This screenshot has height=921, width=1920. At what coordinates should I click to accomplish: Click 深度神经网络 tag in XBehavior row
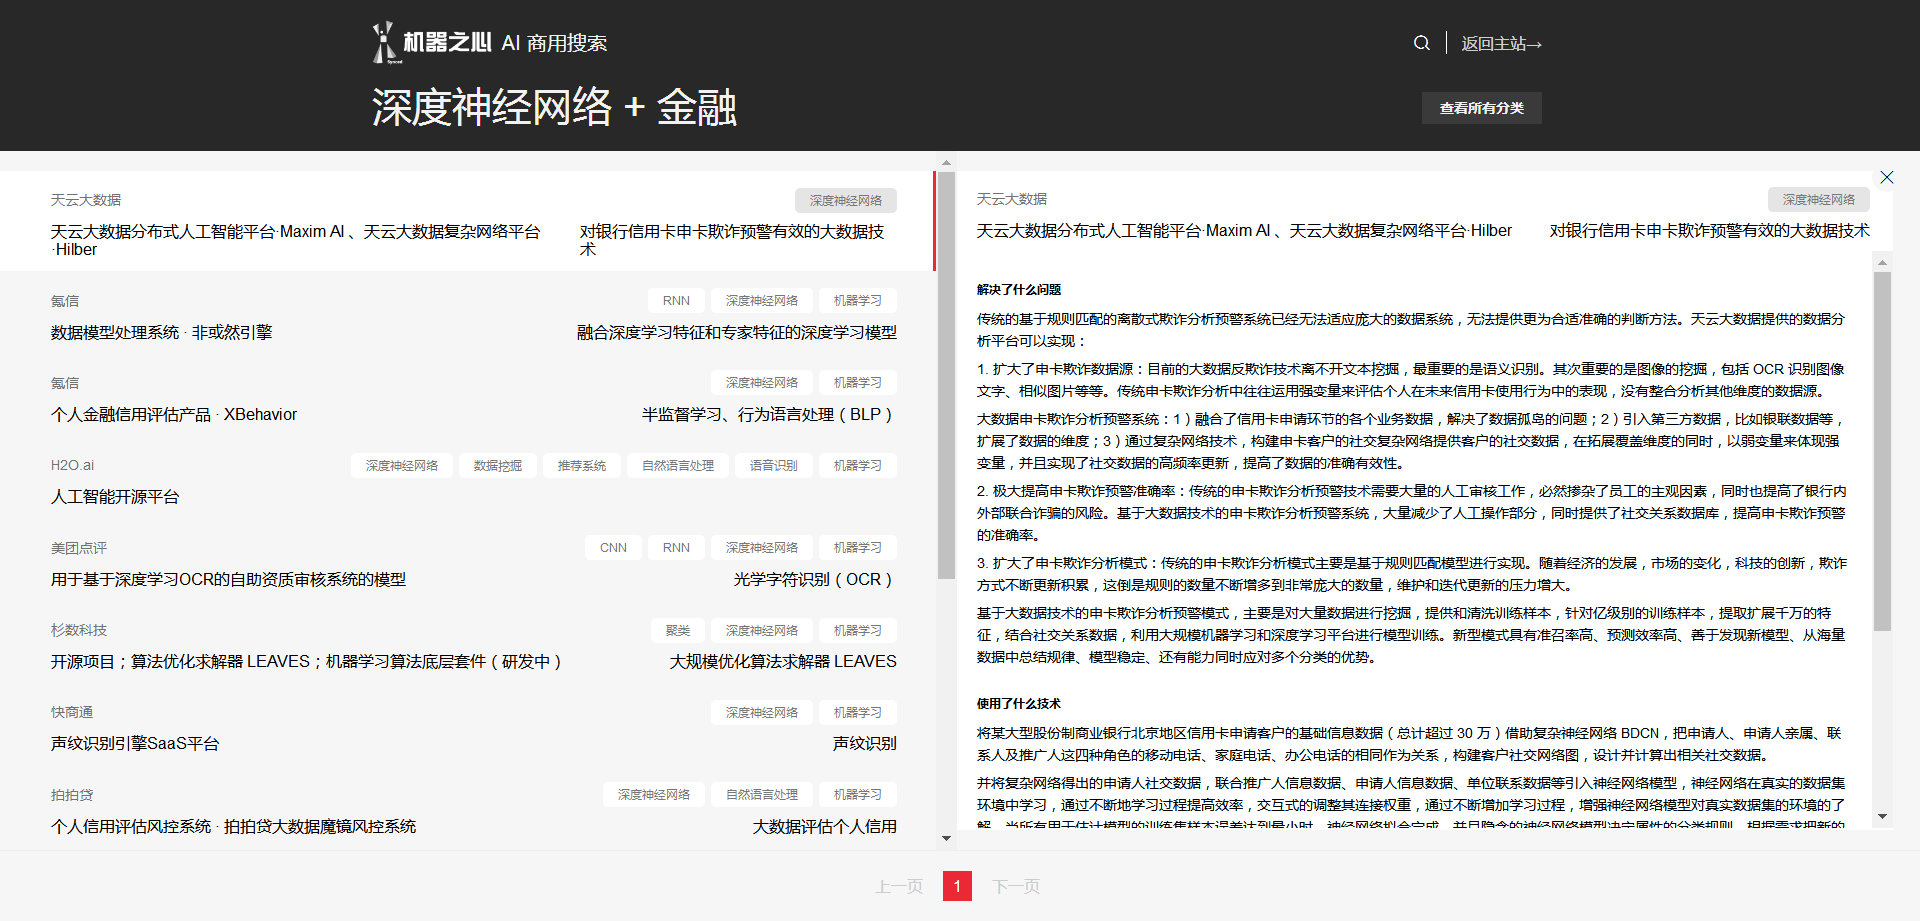click(x=762, y=382)
